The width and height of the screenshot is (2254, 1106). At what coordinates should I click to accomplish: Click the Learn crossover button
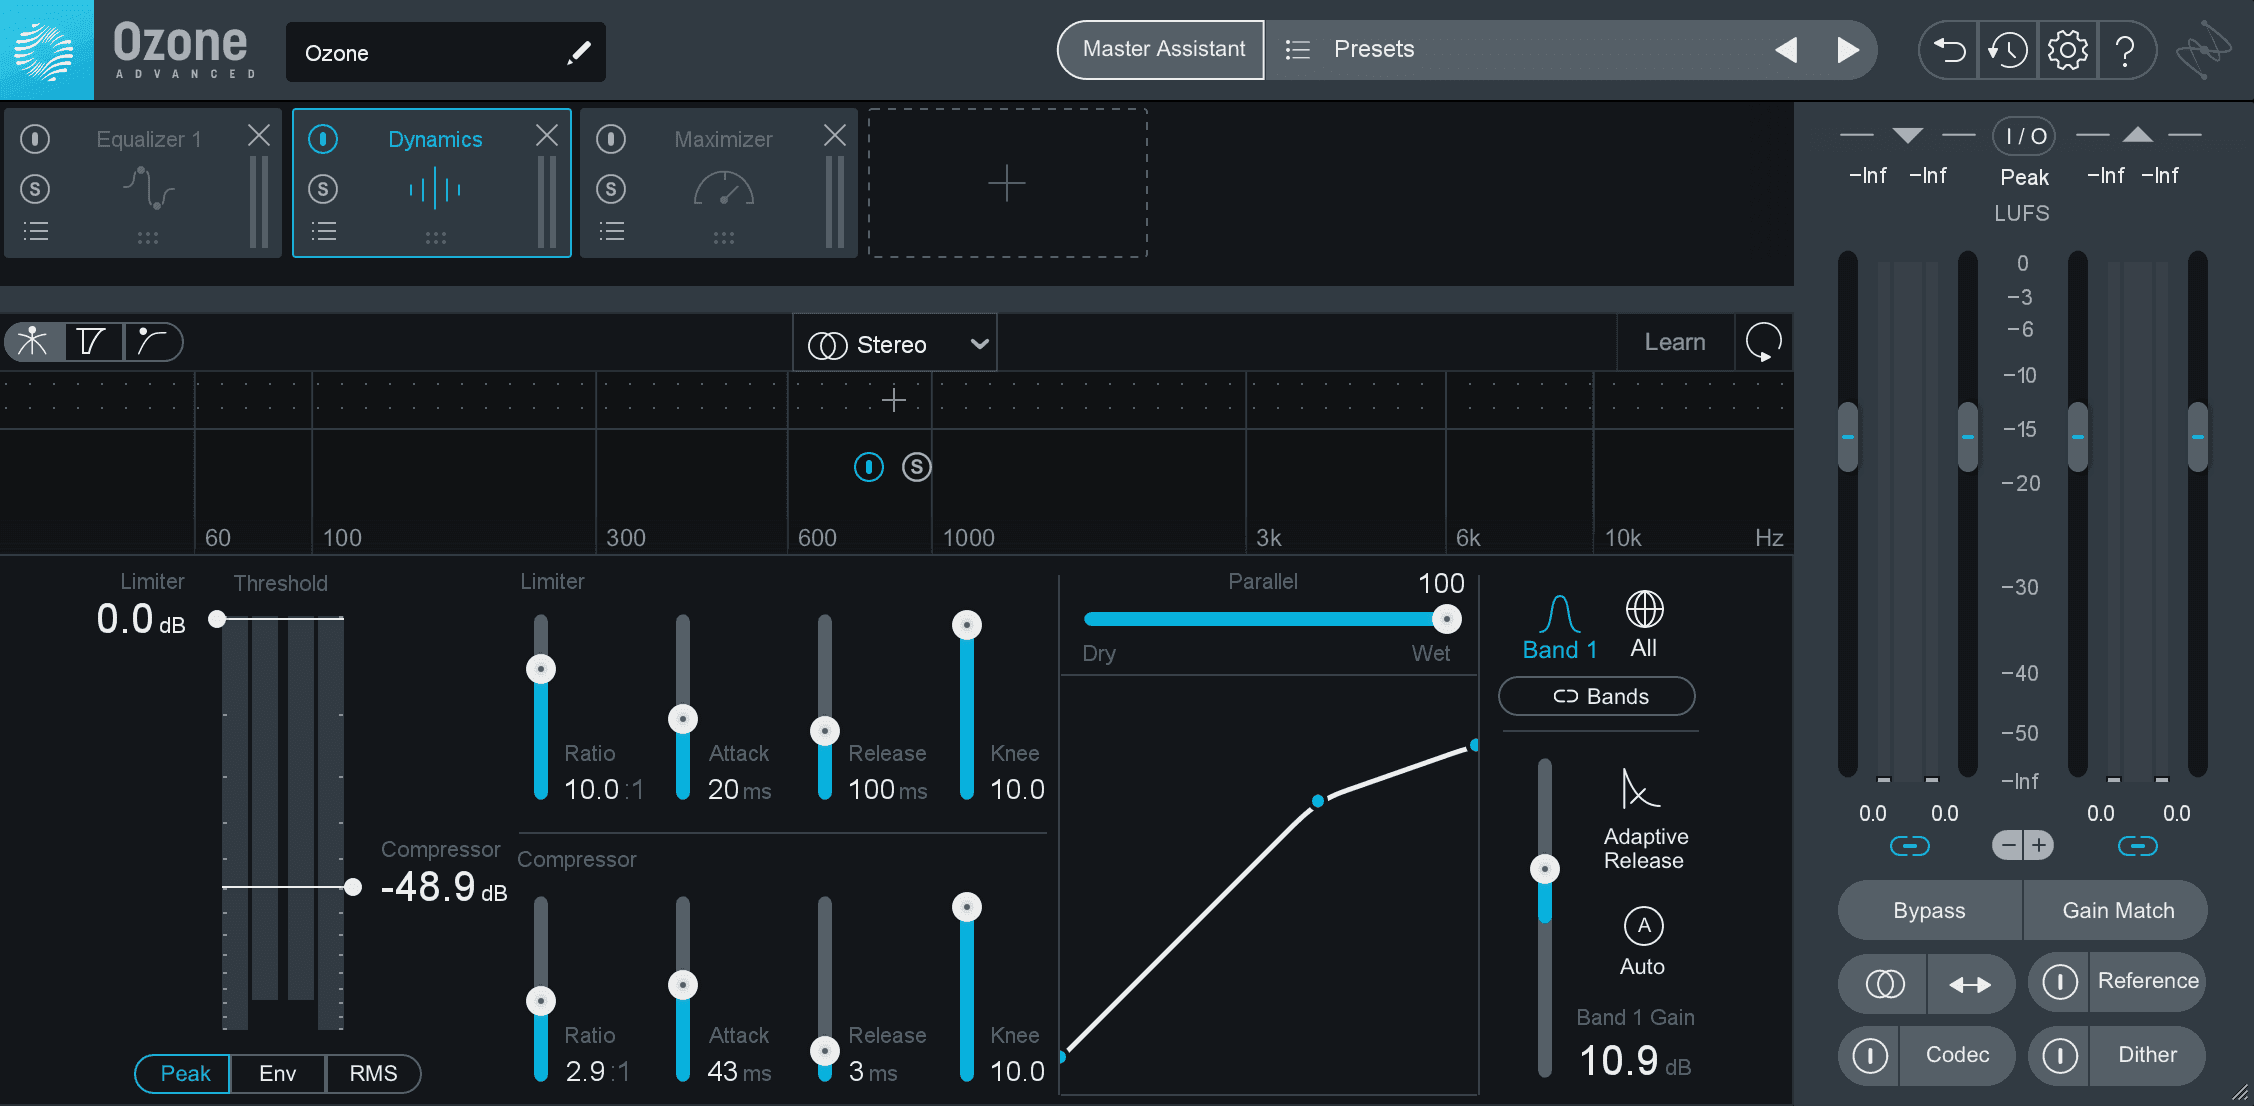pos(1675,342)
